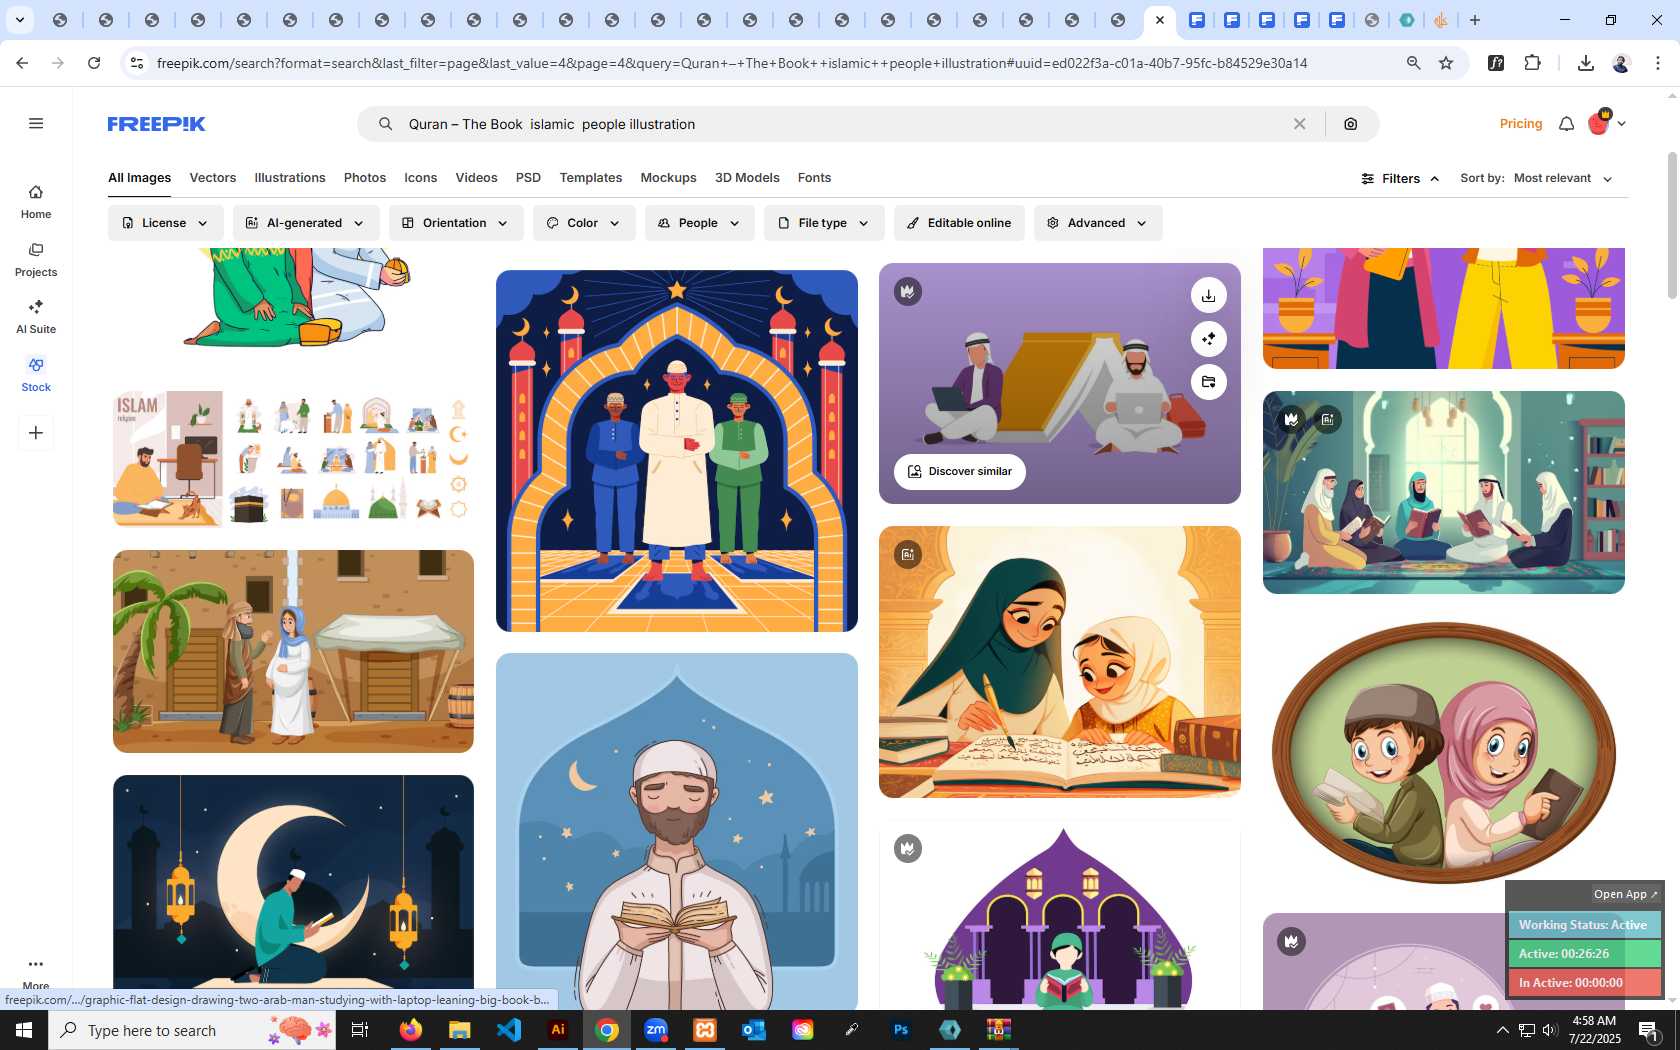Viewport: 1680px width, 1050px height.
Task: Bookmark this page with star icon
Action: (x=1446, y=63)
